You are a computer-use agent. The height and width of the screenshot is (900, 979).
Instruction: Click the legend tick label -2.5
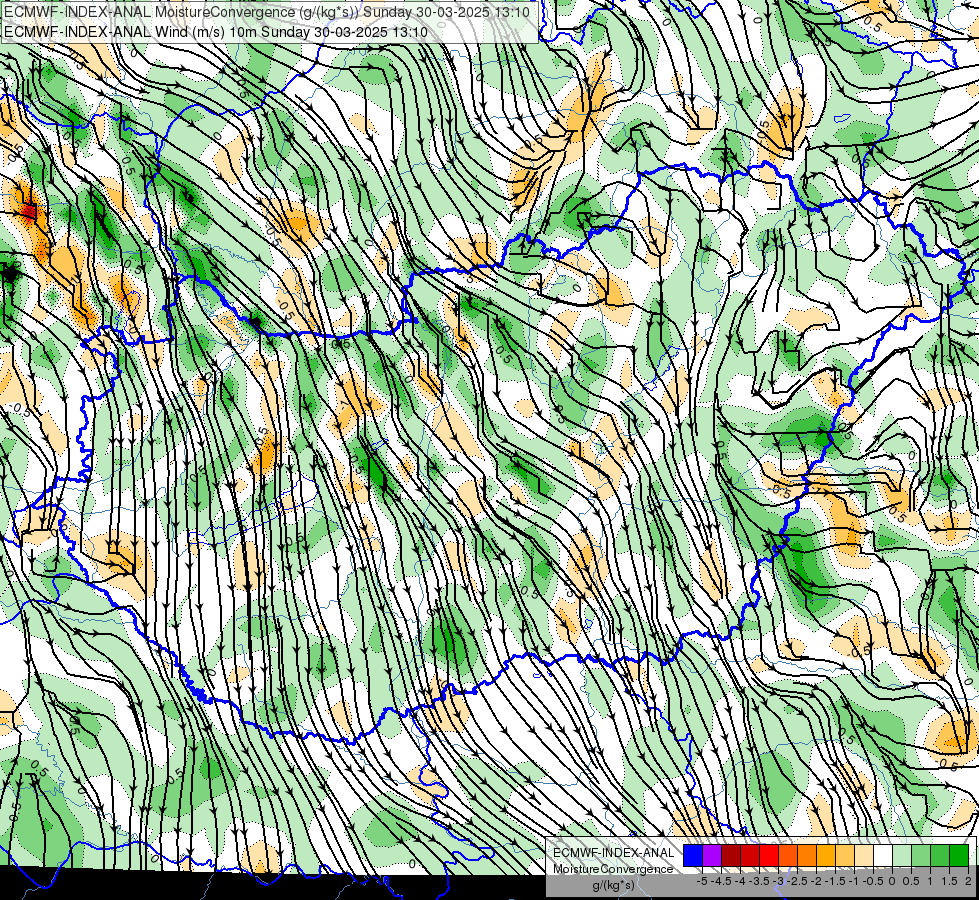point(797,881)
